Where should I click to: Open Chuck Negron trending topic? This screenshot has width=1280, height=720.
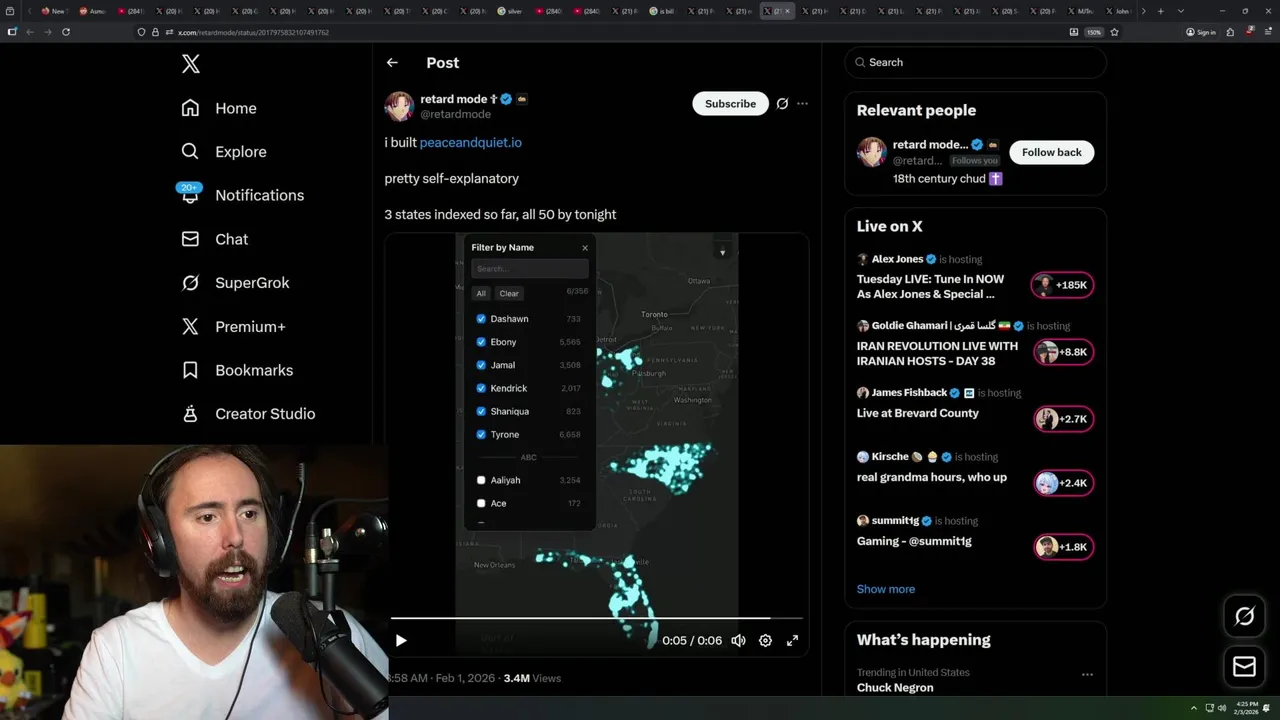tap(895, 688)
